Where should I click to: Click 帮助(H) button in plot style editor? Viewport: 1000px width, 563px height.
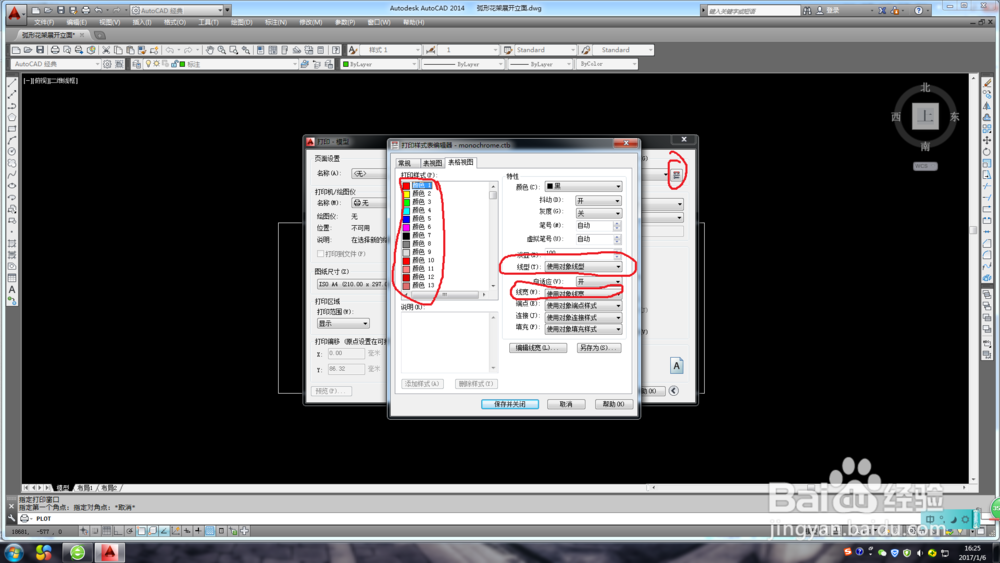click(x=614, y=404)
